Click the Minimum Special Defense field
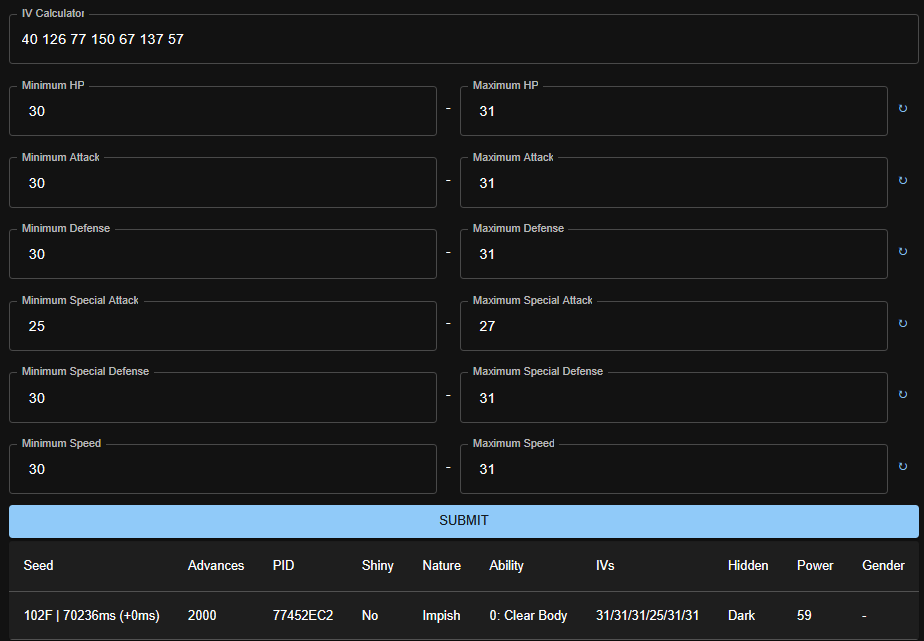The width and height of the screenshot is (924, 641). [223, 399]
